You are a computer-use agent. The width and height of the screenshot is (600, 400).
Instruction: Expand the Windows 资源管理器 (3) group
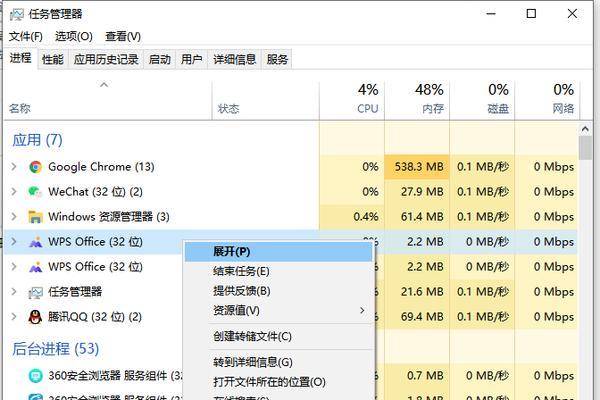click(14, 217)
